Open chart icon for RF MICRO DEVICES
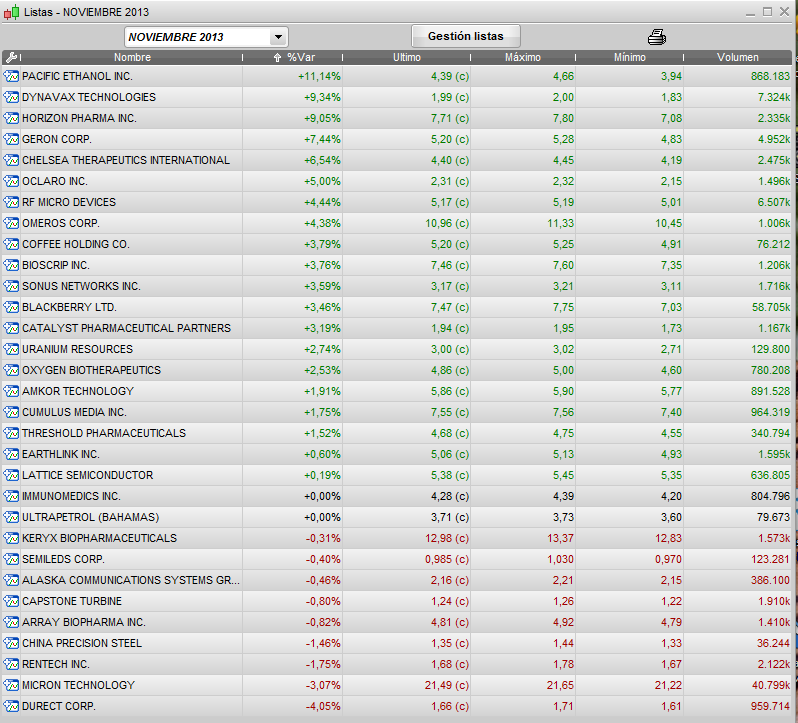 11,202
